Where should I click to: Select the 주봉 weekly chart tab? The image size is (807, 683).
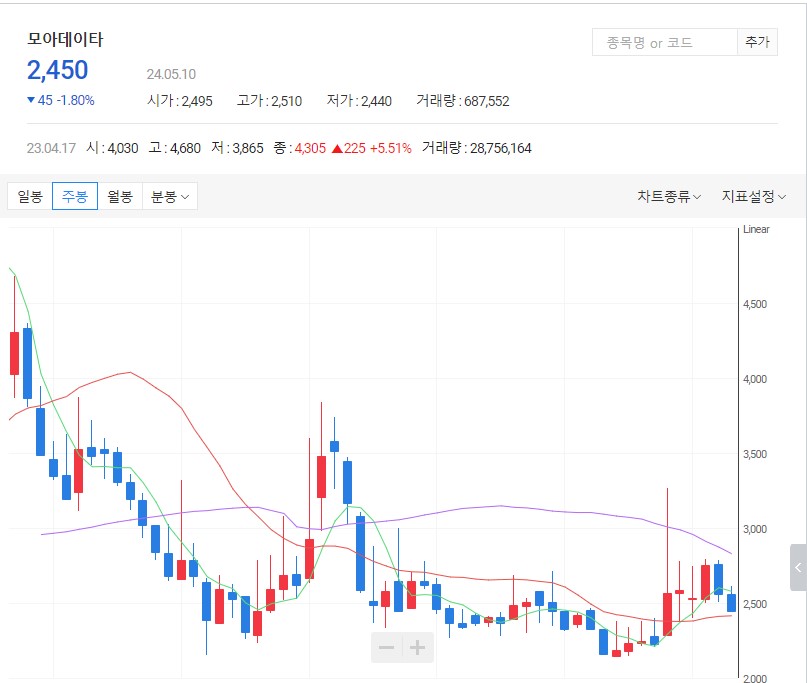pyautogui.click(x=75, y=196)
